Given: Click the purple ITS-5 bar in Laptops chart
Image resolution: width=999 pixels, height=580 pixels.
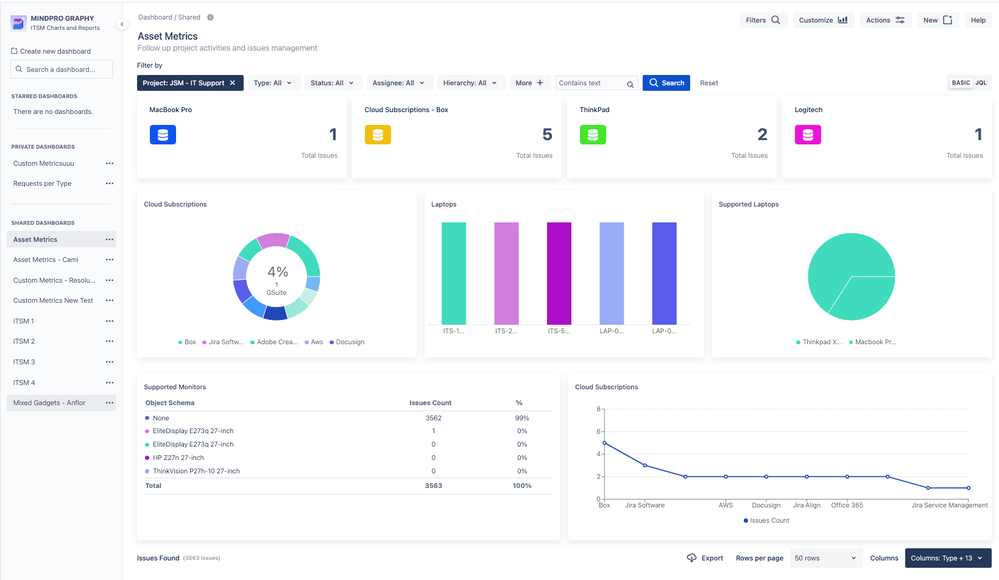Looking at the screenshot, I should (559, 273).
